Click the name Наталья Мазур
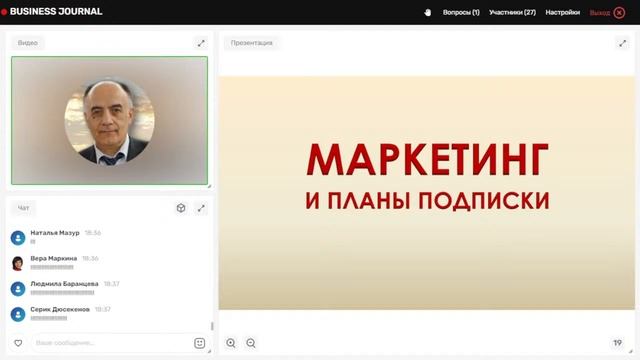 pyautogui.click(x=55, y=233)
